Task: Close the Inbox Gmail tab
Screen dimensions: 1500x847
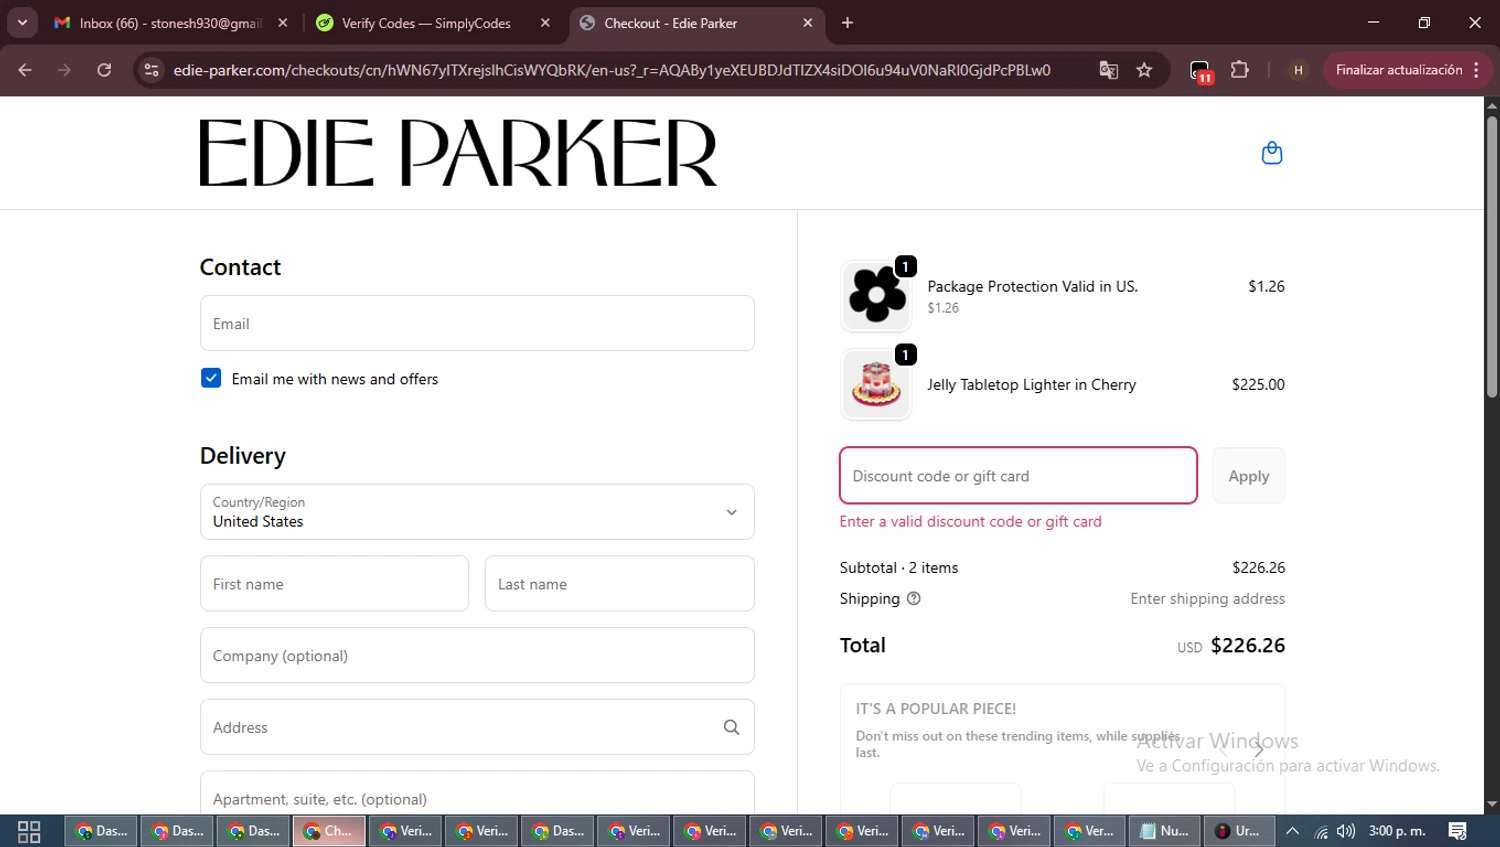Action: [x=283, y=23]
